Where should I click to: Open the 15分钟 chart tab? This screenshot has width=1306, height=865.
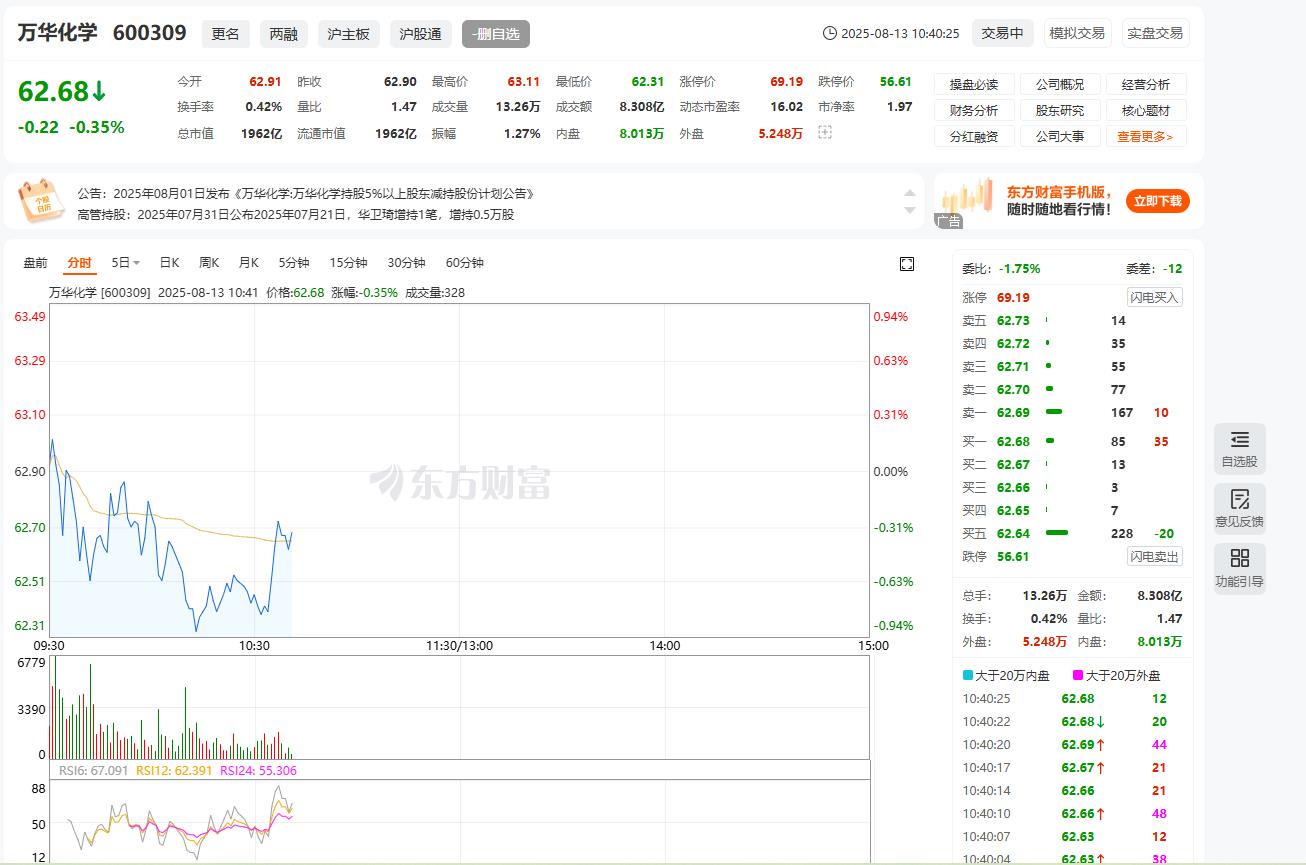tap(348, 263)
